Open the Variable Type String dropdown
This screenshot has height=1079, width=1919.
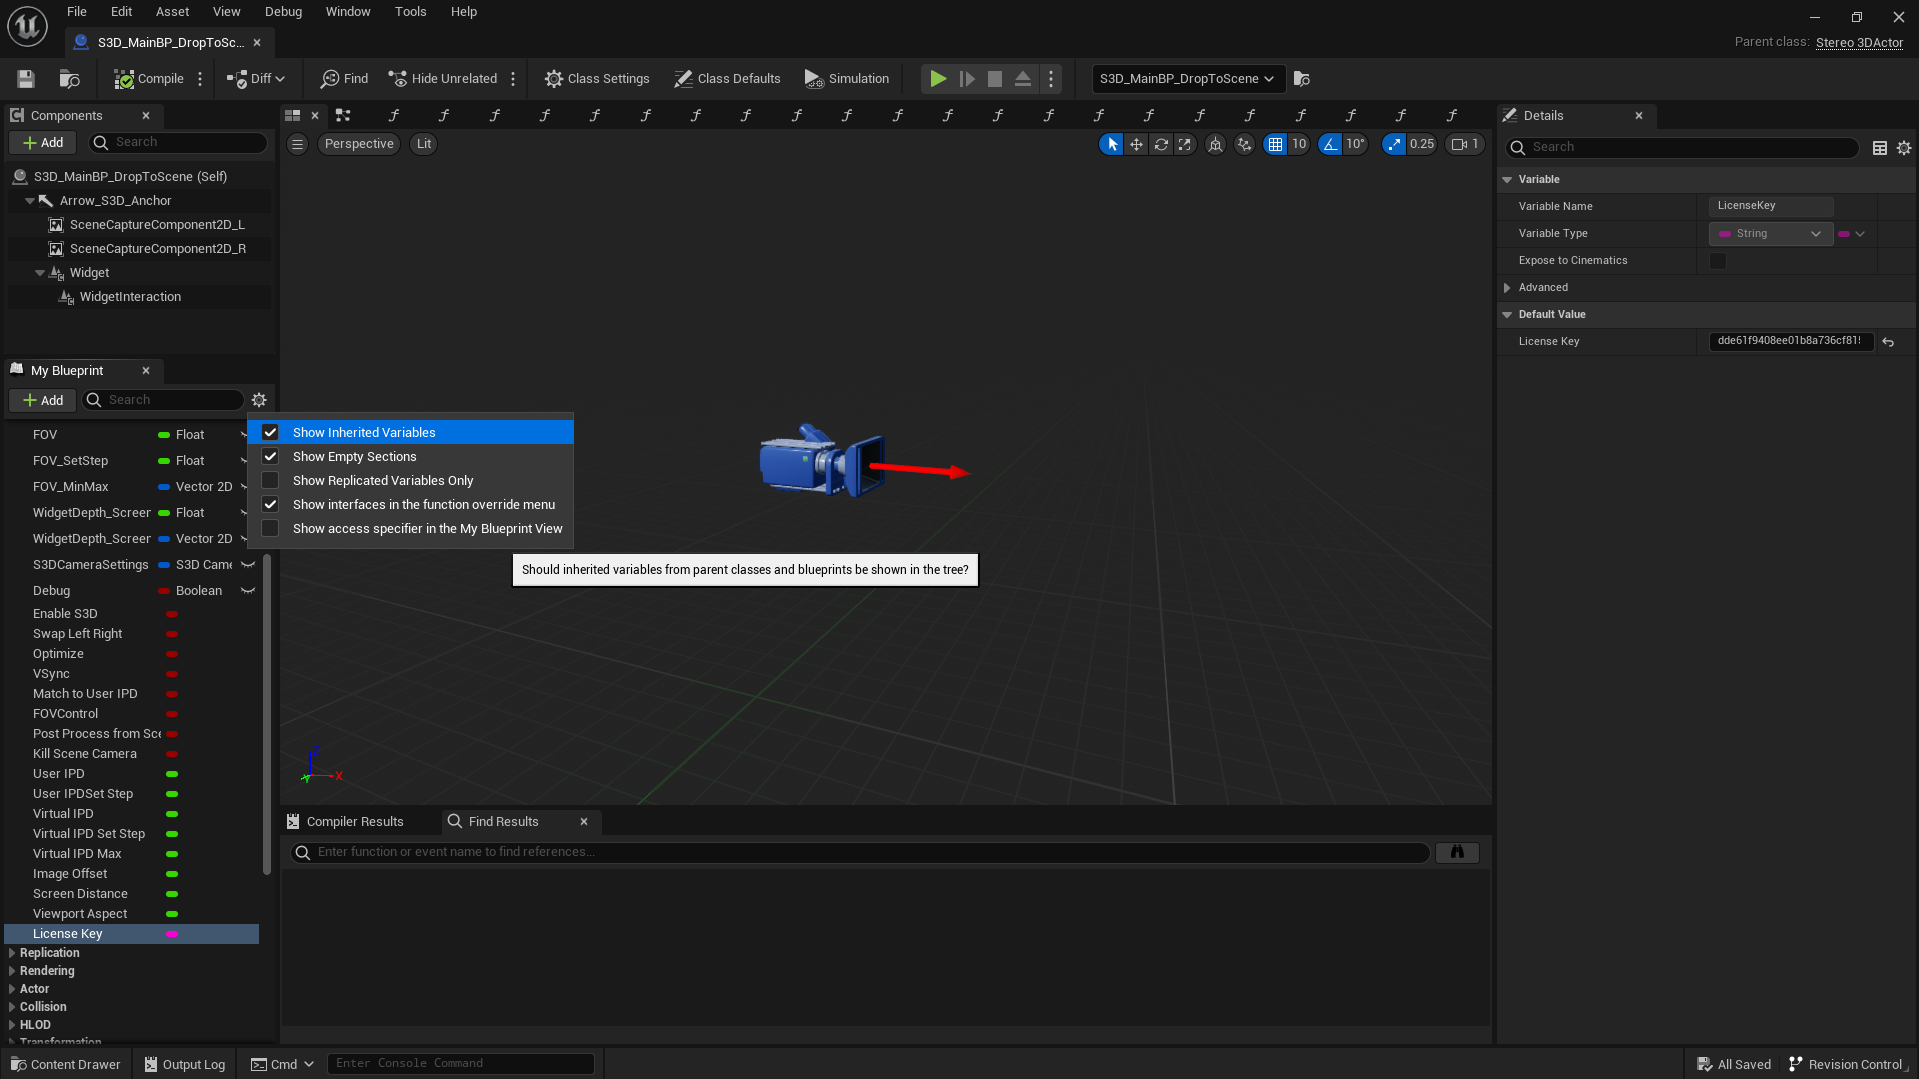click(1770, 234)
